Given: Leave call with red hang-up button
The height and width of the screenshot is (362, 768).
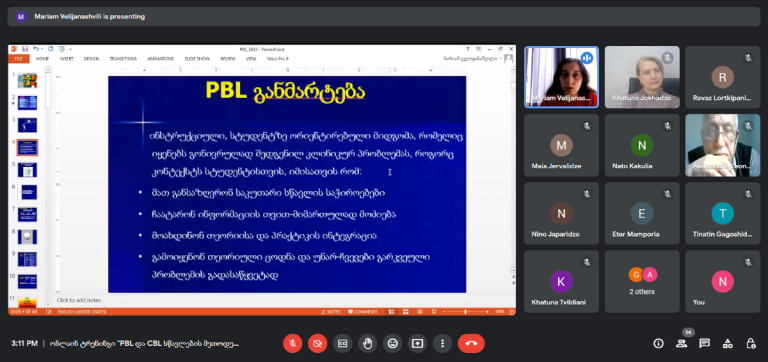Looking at the screenshot, I should (x=471, y=343).
